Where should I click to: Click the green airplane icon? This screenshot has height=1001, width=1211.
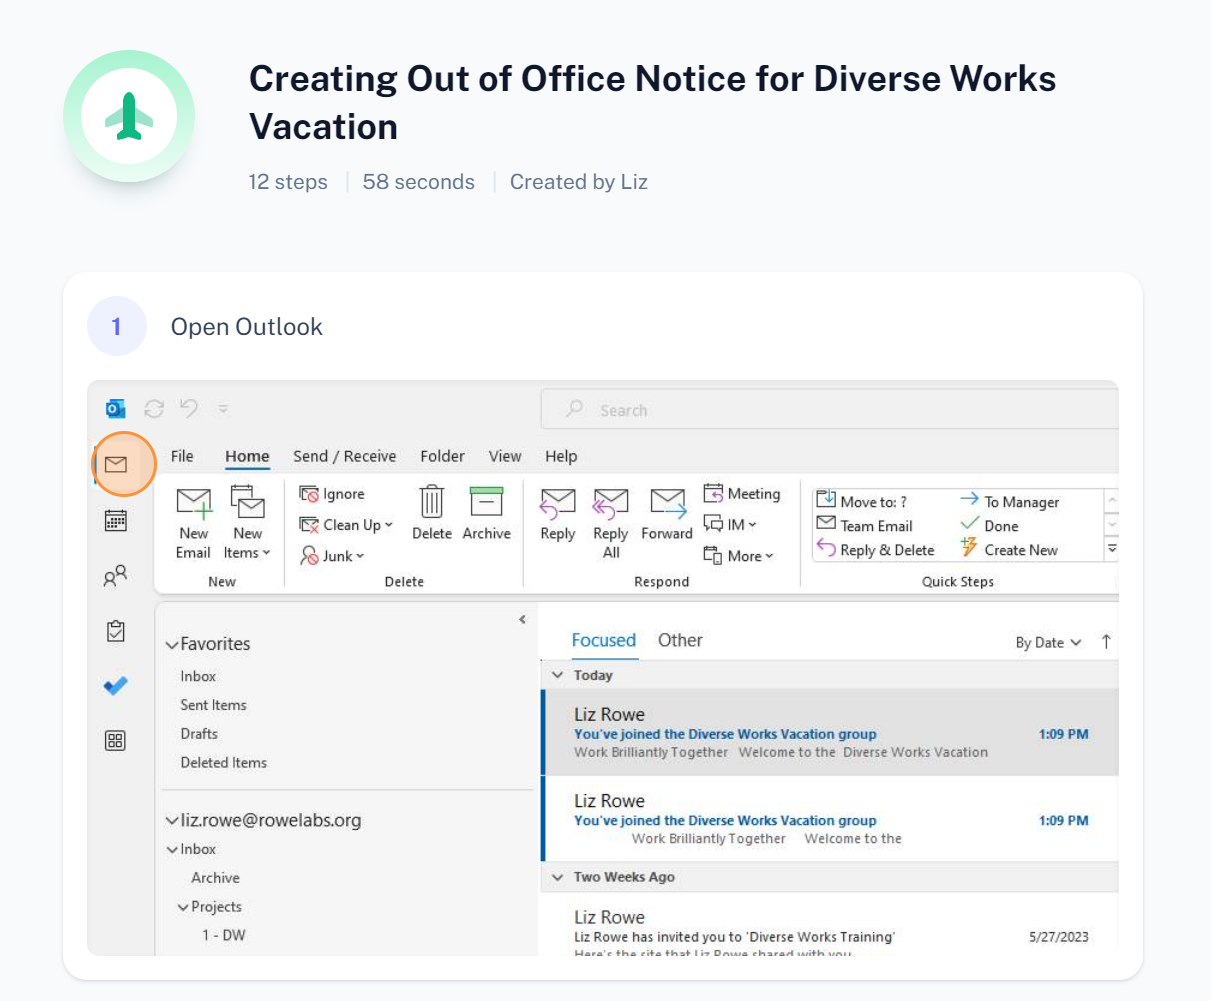(129, 116)
